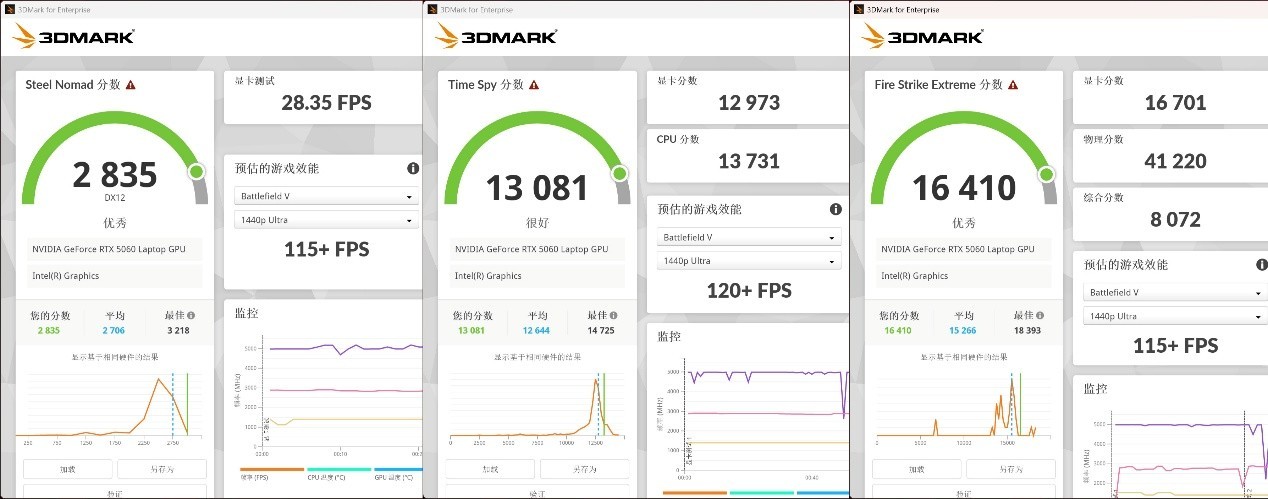Open the 1440p Ultra dropdown in the Fire Strike Extreme window
This screenshot has width=1268, height=499.
point(1175,316)
